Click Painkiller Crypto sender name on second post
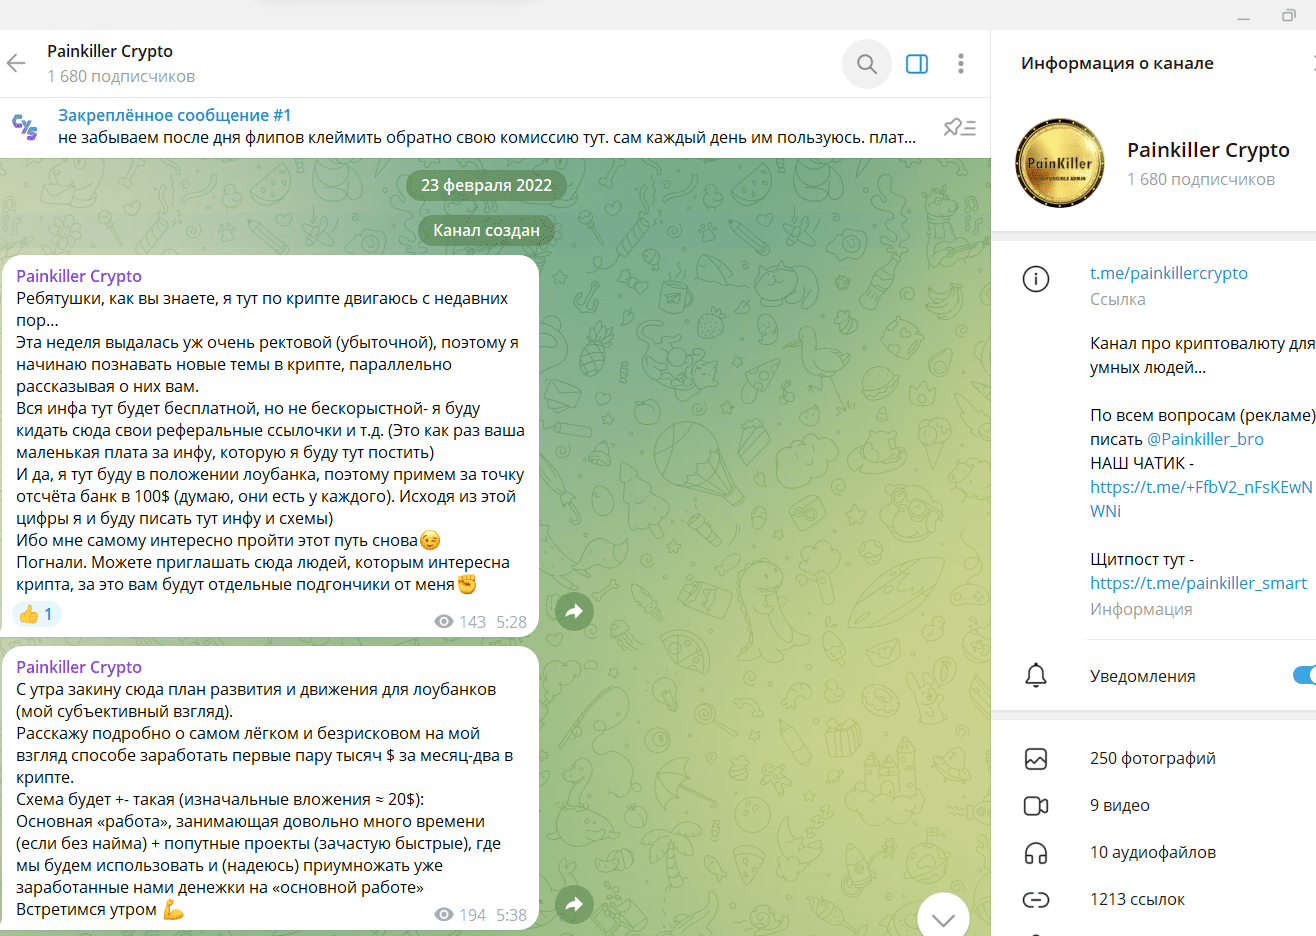 point(79,667)
